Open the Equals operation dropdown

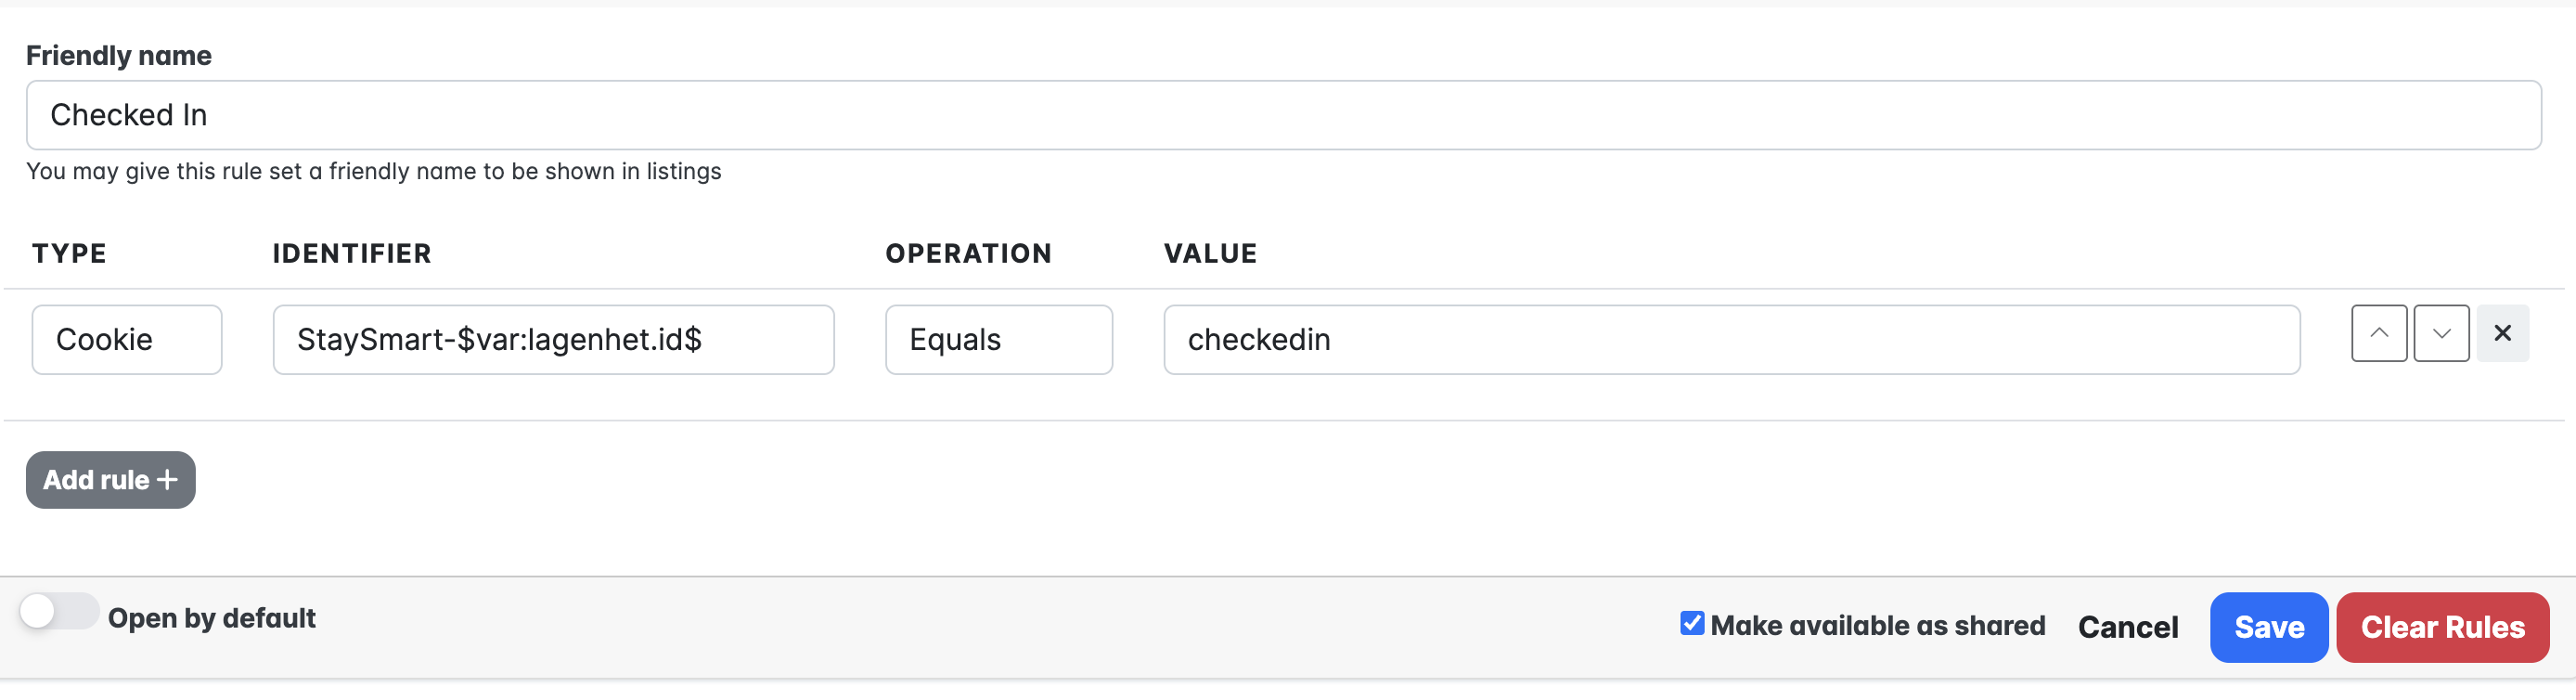click(x=998, y=340)
